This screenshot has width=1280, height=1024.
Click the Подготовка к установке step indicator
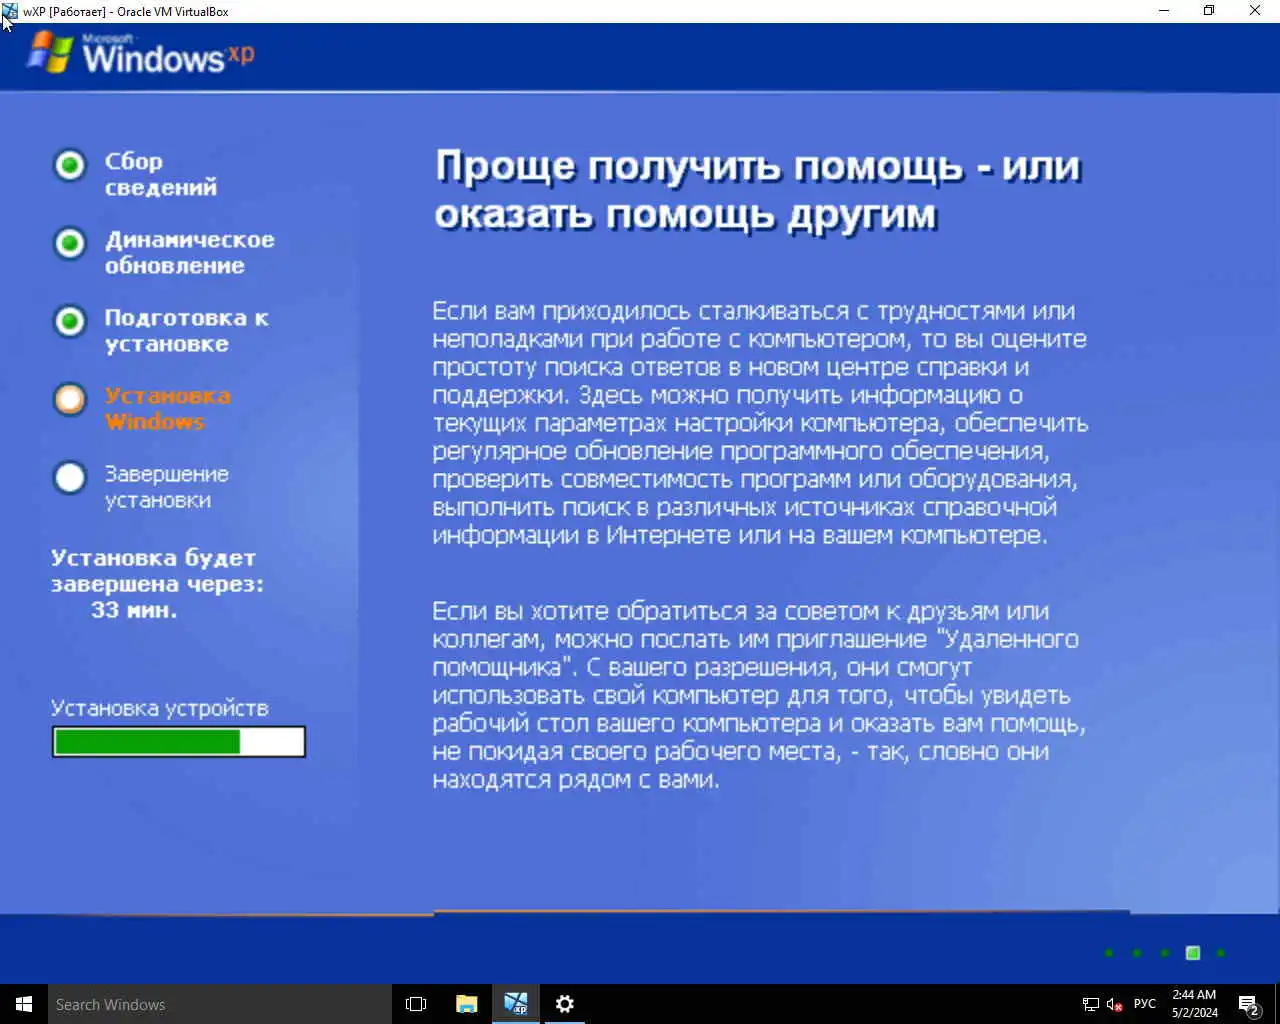[x=69, y=321]
